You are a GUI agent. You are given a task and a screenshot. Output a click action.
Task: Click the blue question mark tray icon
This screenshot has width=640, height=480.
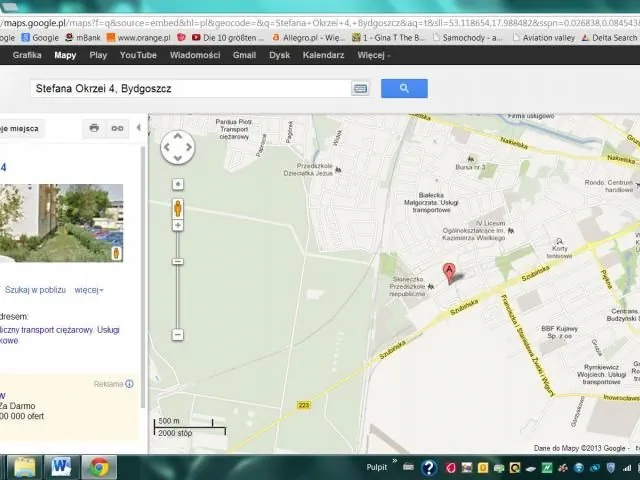tap(429, 468)
